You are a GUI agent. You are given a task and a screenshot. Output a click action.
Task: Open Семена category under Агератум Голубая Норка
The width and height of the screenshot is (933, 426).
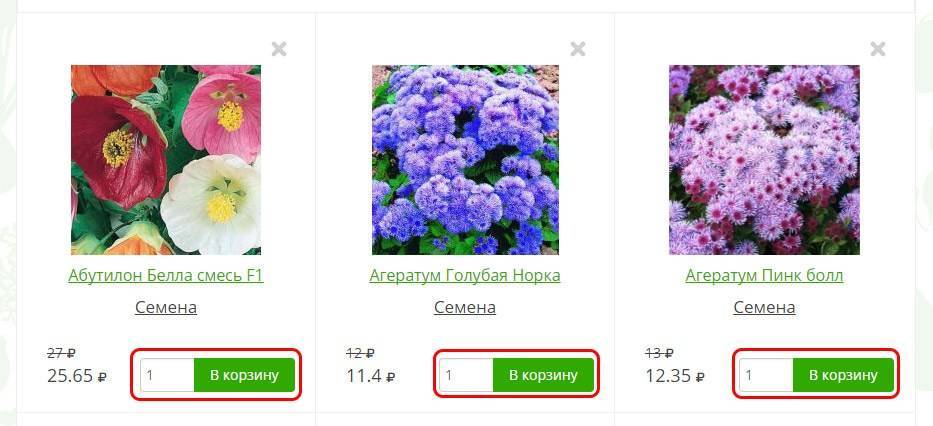[x=465, y=307]
